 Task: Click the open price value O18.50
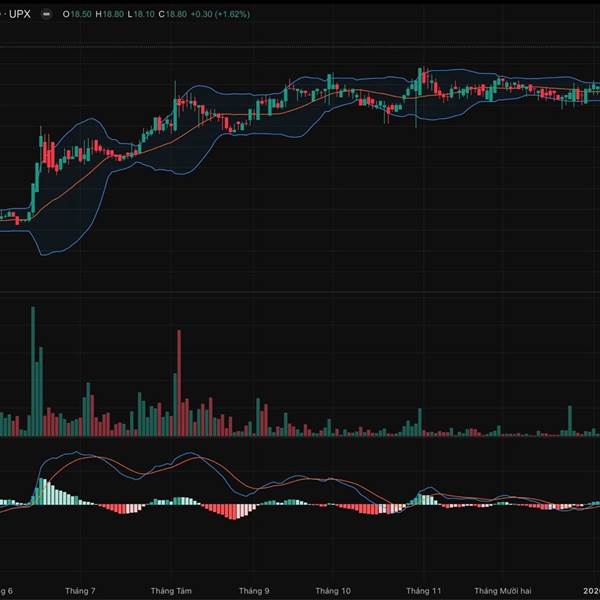click(x=80, y=15)
